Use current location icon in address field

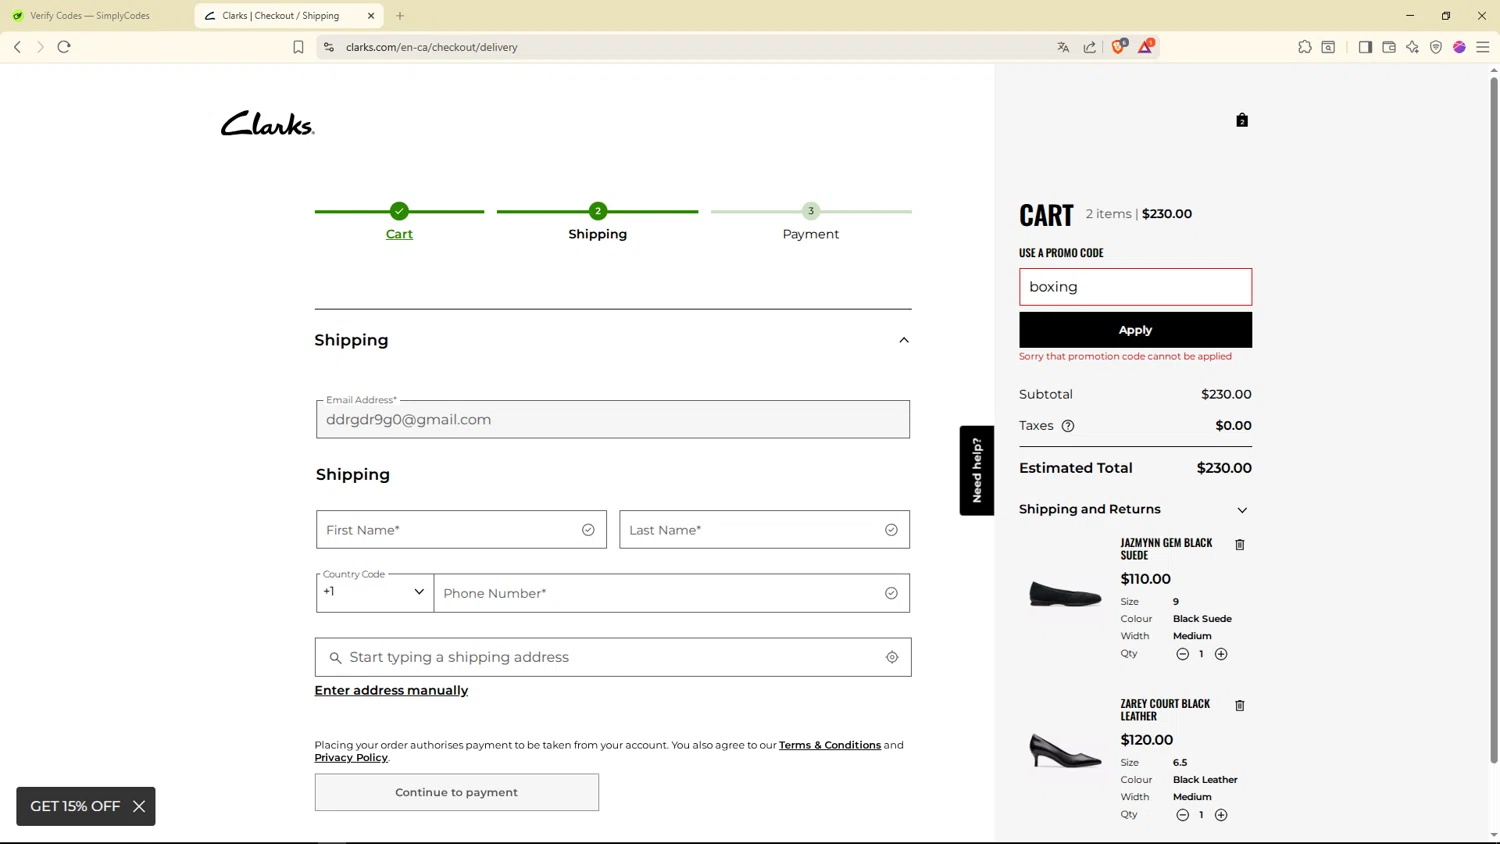892,657
